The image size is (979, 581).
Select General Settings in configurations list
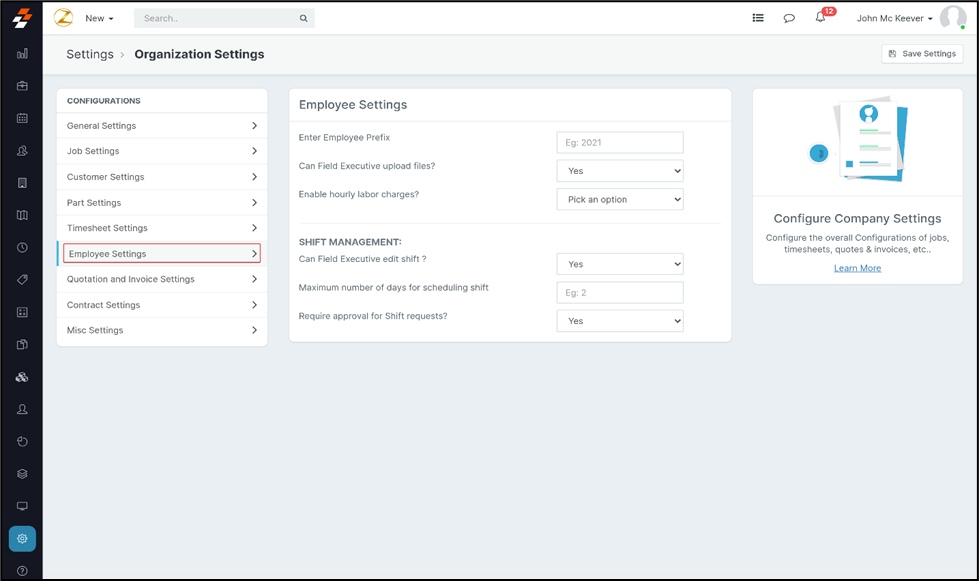pos(162,126)
